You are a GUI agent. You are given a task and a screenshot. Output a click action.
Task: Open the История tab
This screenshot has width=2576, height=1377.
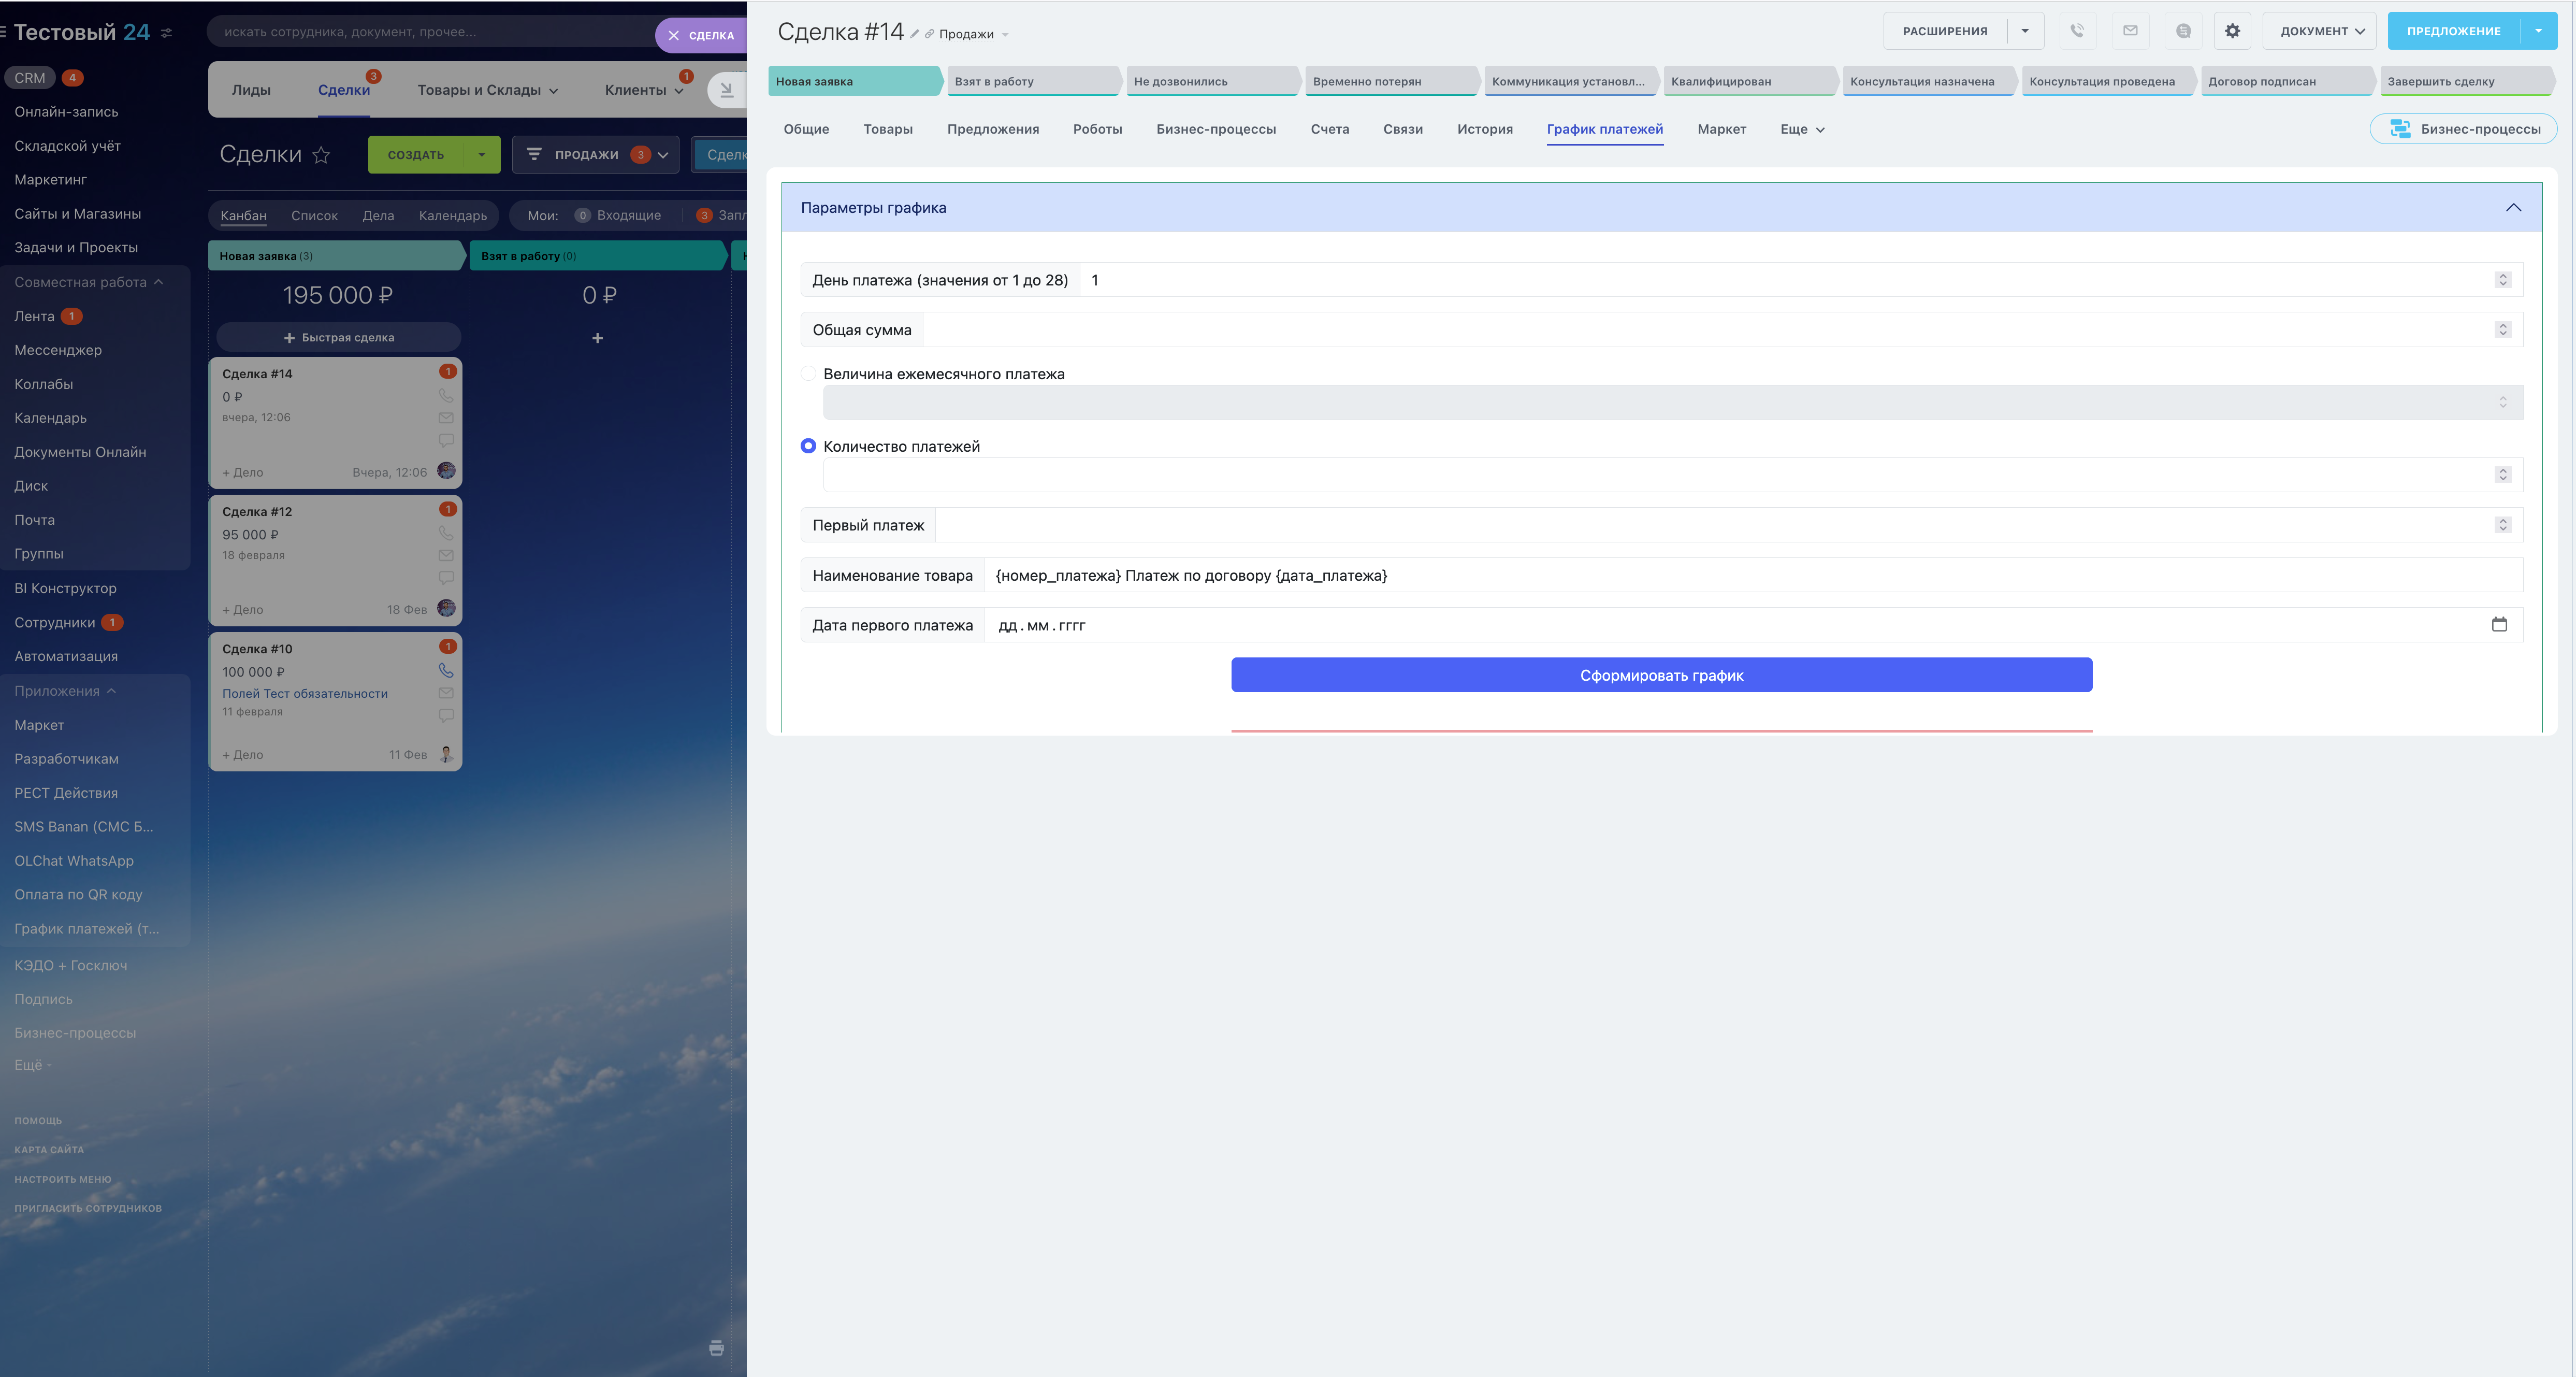(1484, 129)
